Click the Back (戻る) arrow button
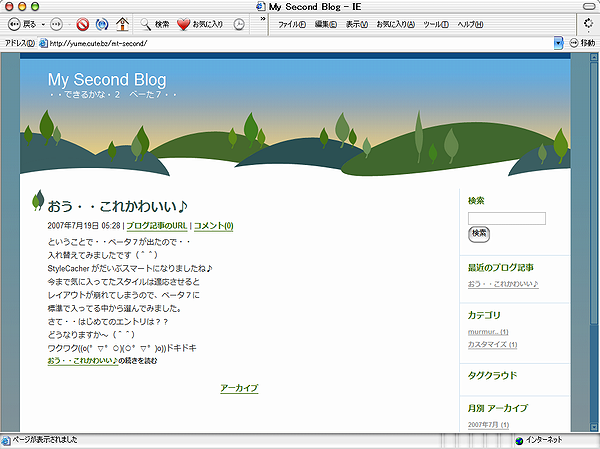Screen dimensions: 600x449 (x=14, y=24)
